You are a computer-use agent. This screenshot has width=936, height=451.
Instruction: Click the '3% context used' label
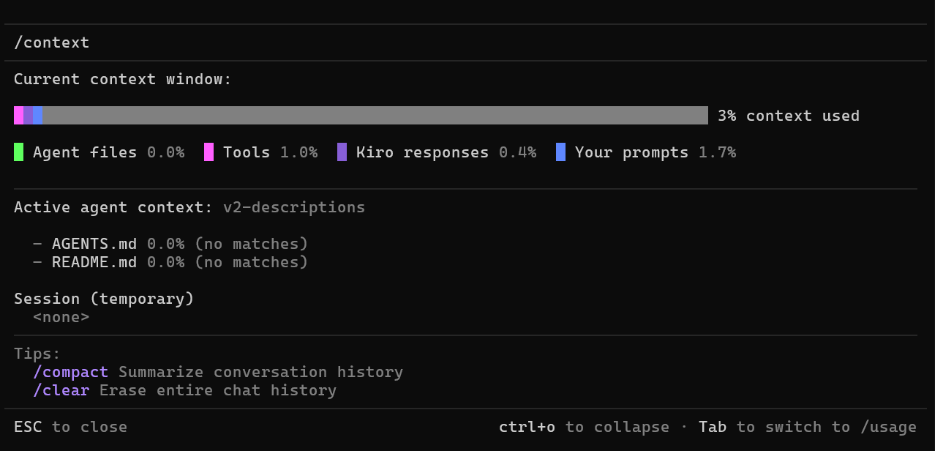pyautogui.click(x=789, y=116)
